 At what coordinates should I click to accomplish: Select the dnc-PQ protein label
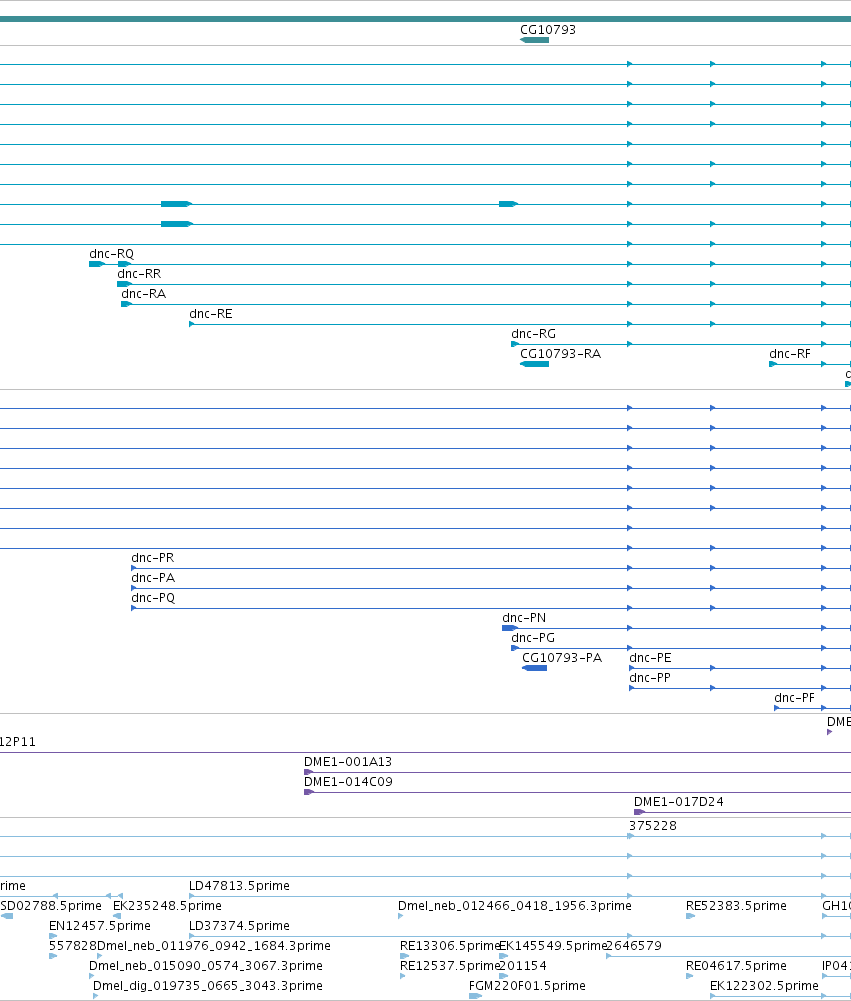pyautogui.click(x=153, y=598)
